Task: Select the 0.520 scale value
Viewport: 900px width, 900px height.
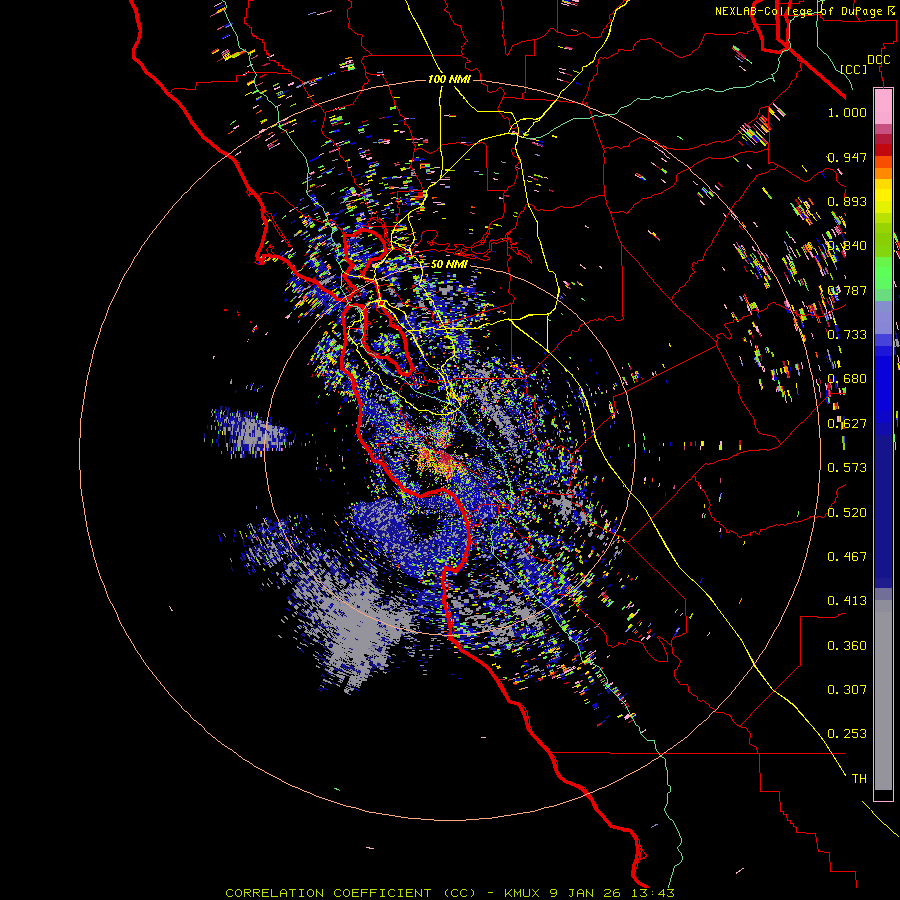Action: (847, 513)
